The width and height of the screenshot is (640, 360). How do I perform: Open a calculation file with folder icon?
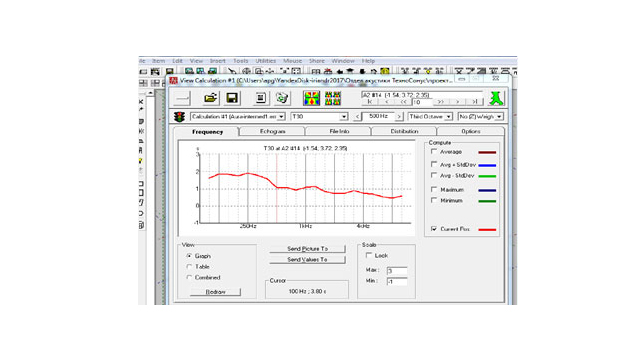[211, 98]
